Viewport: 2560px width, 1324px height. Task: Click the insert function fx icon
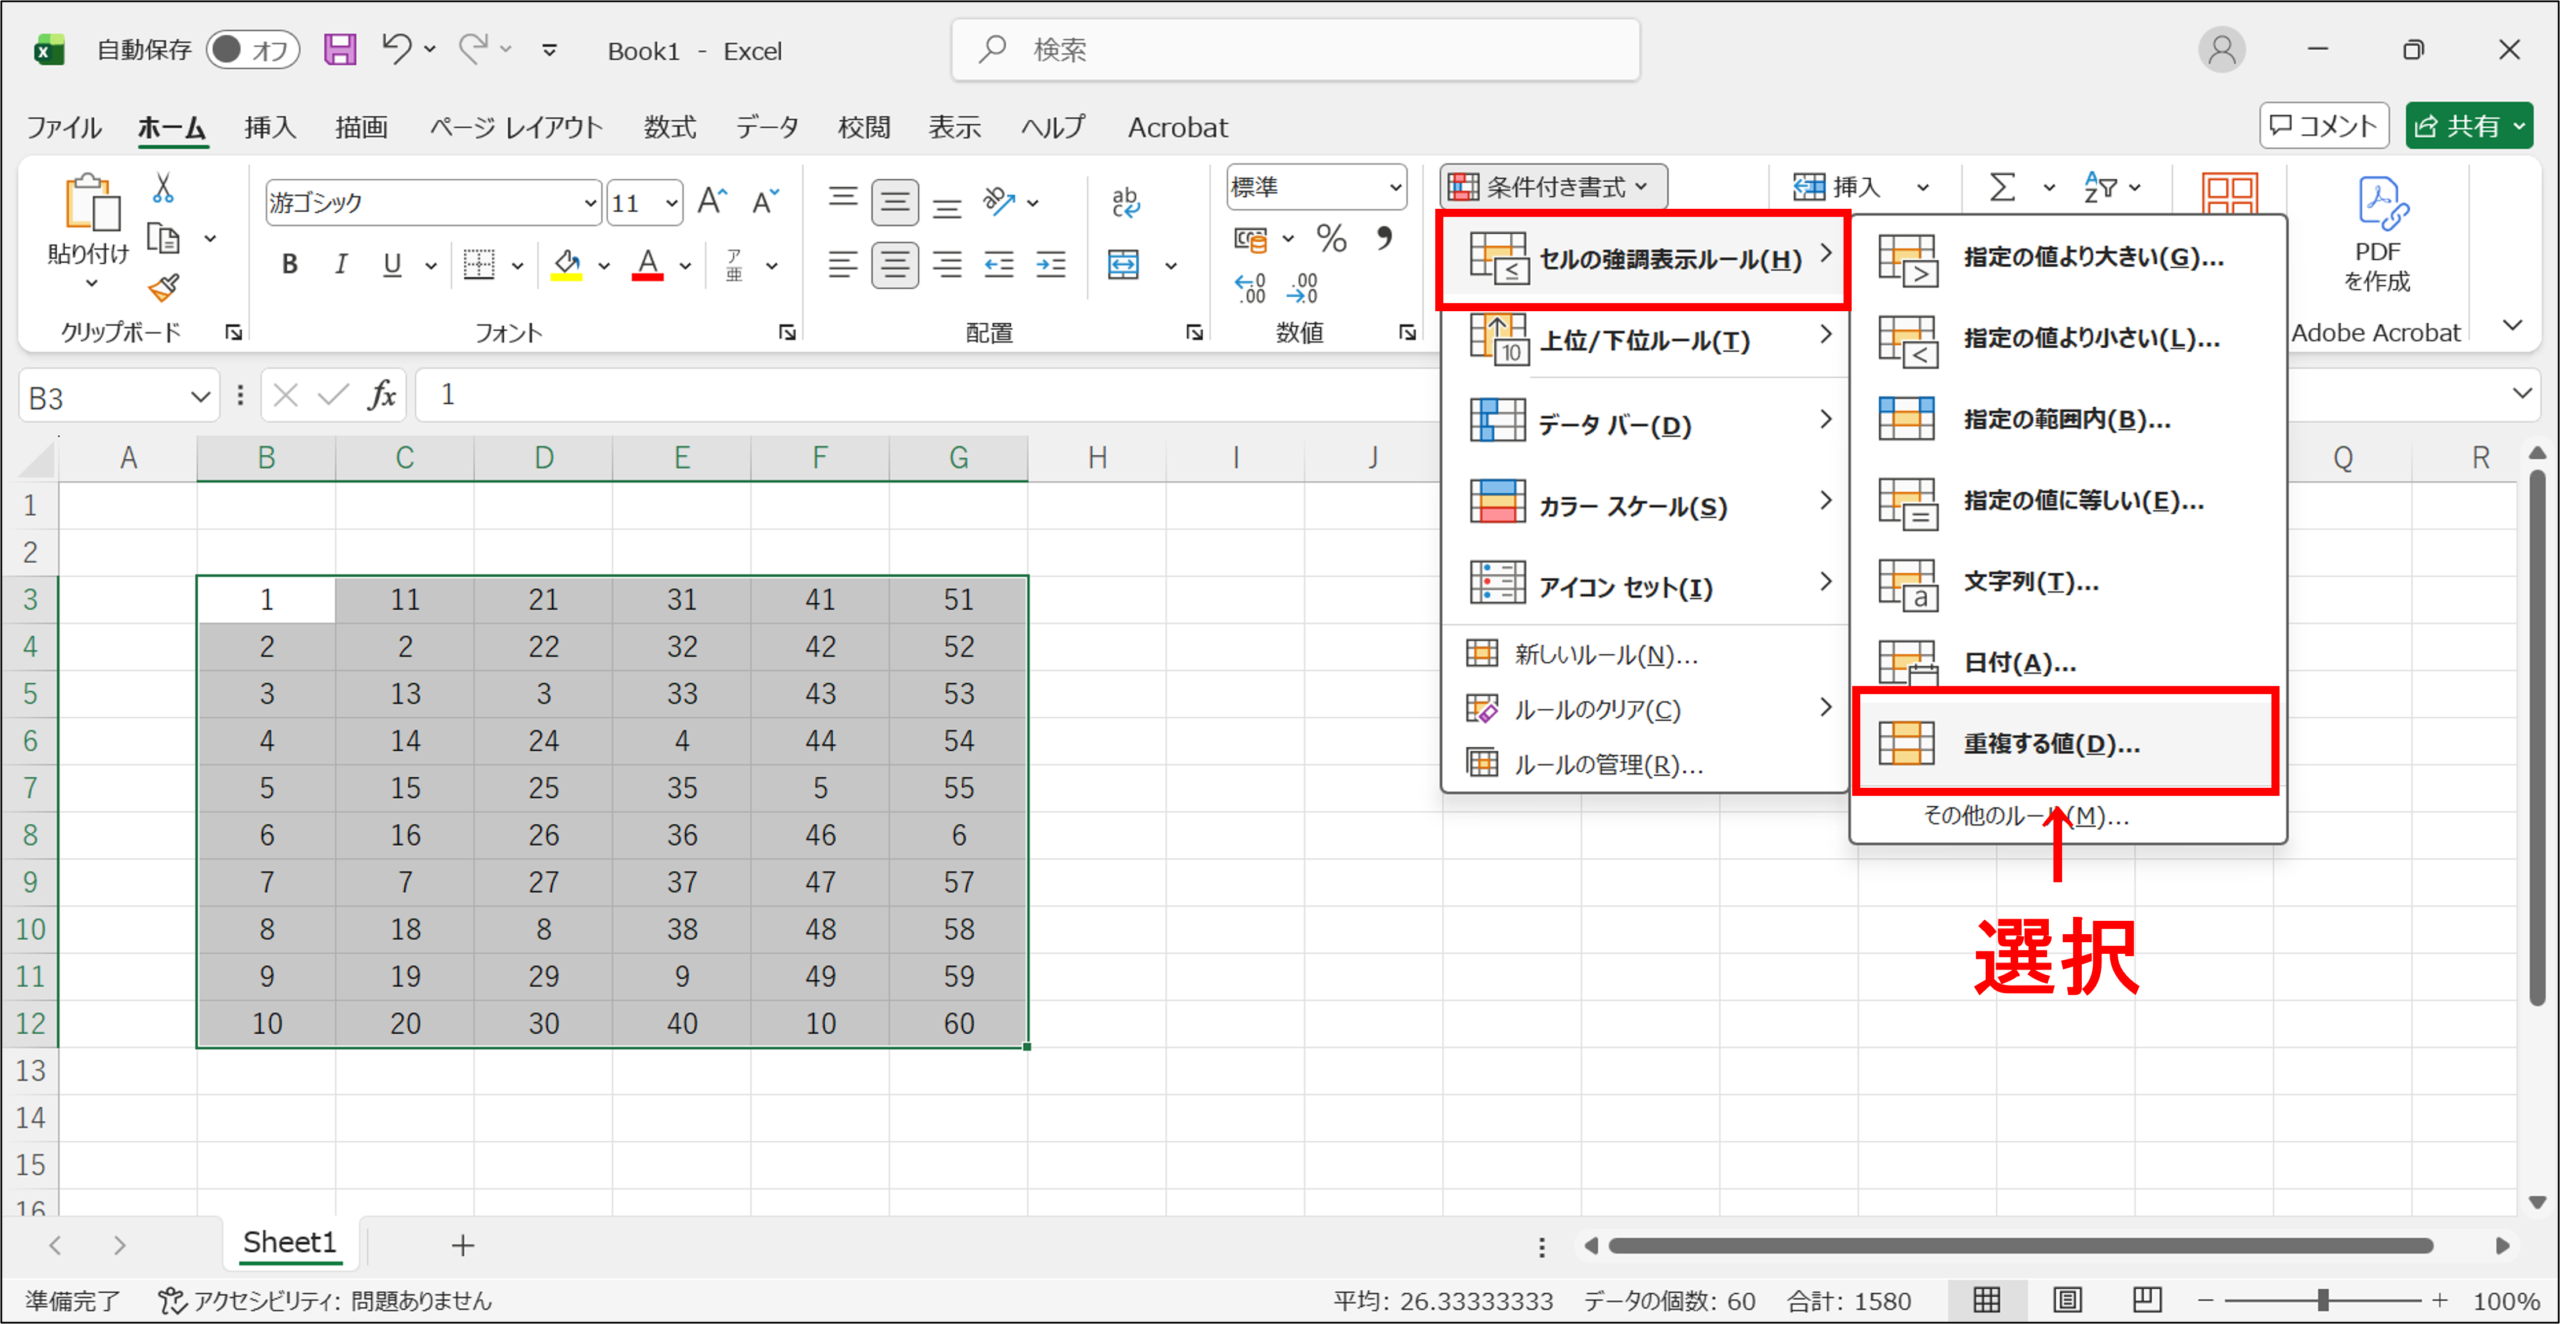(x=382, y=395)
